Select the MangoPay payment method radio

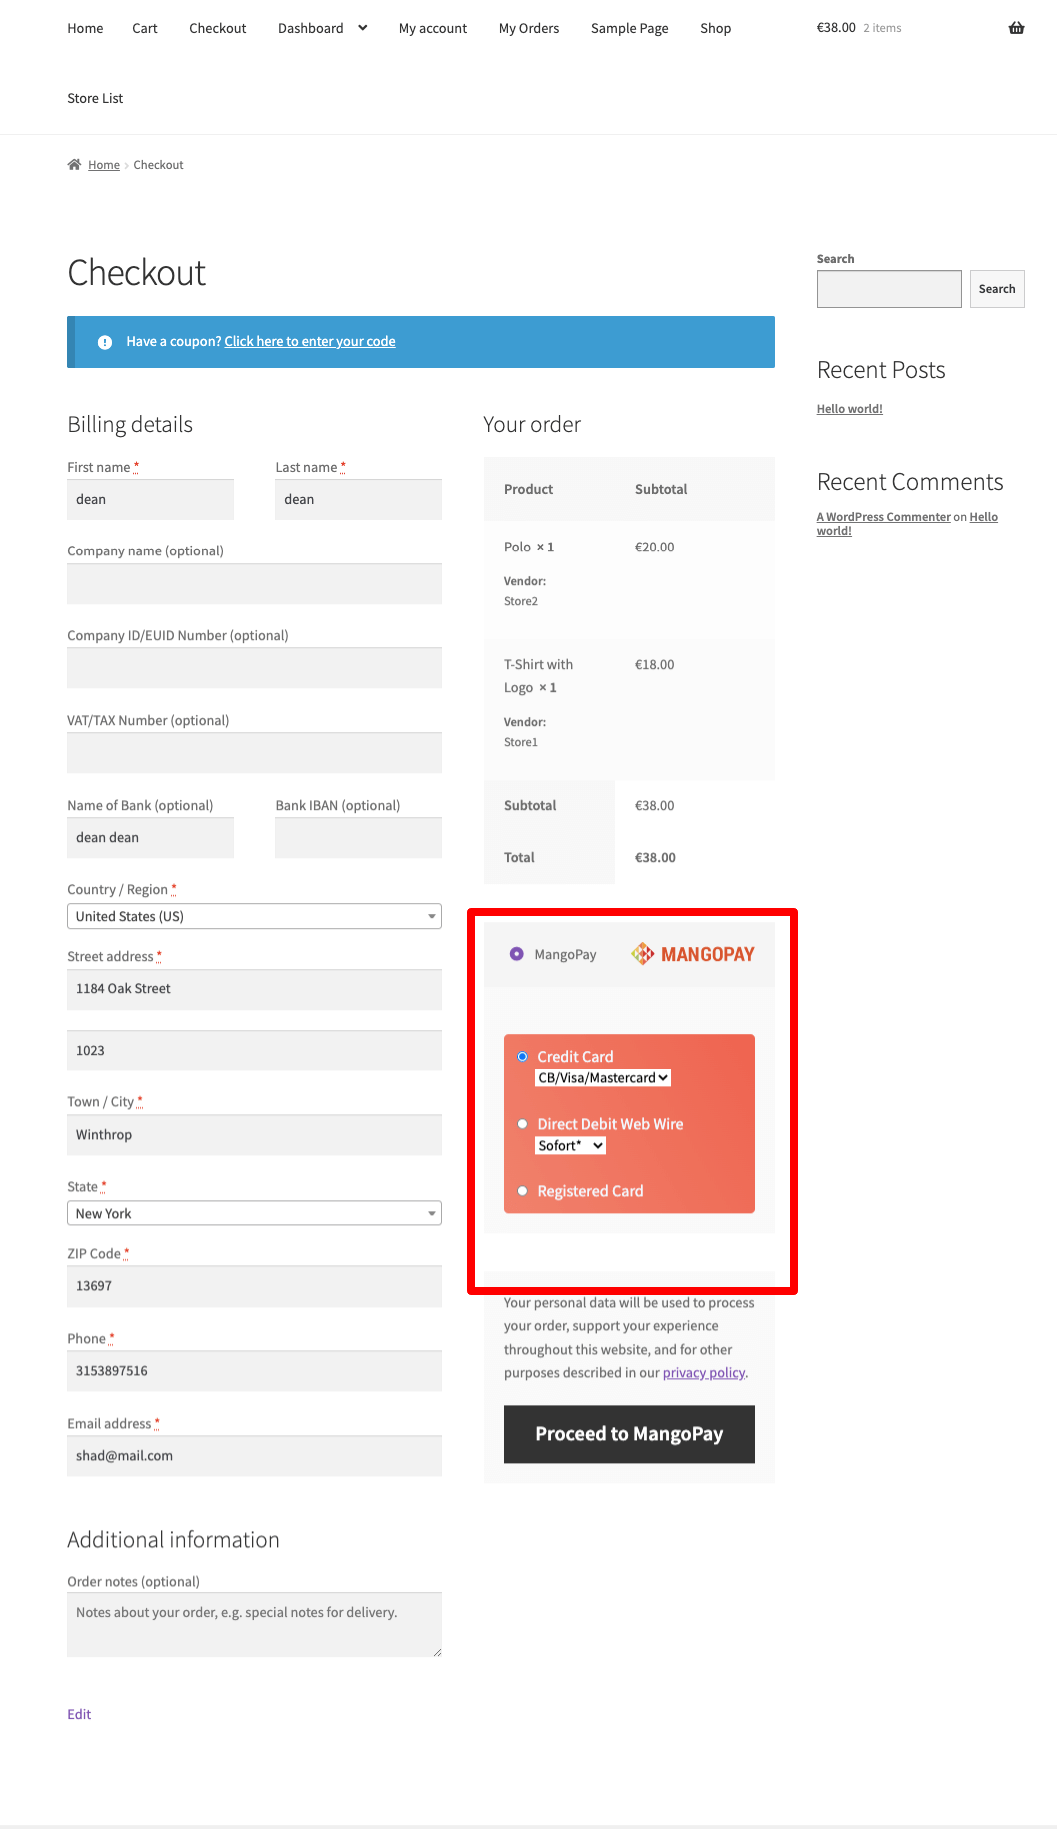coord(516,954)
